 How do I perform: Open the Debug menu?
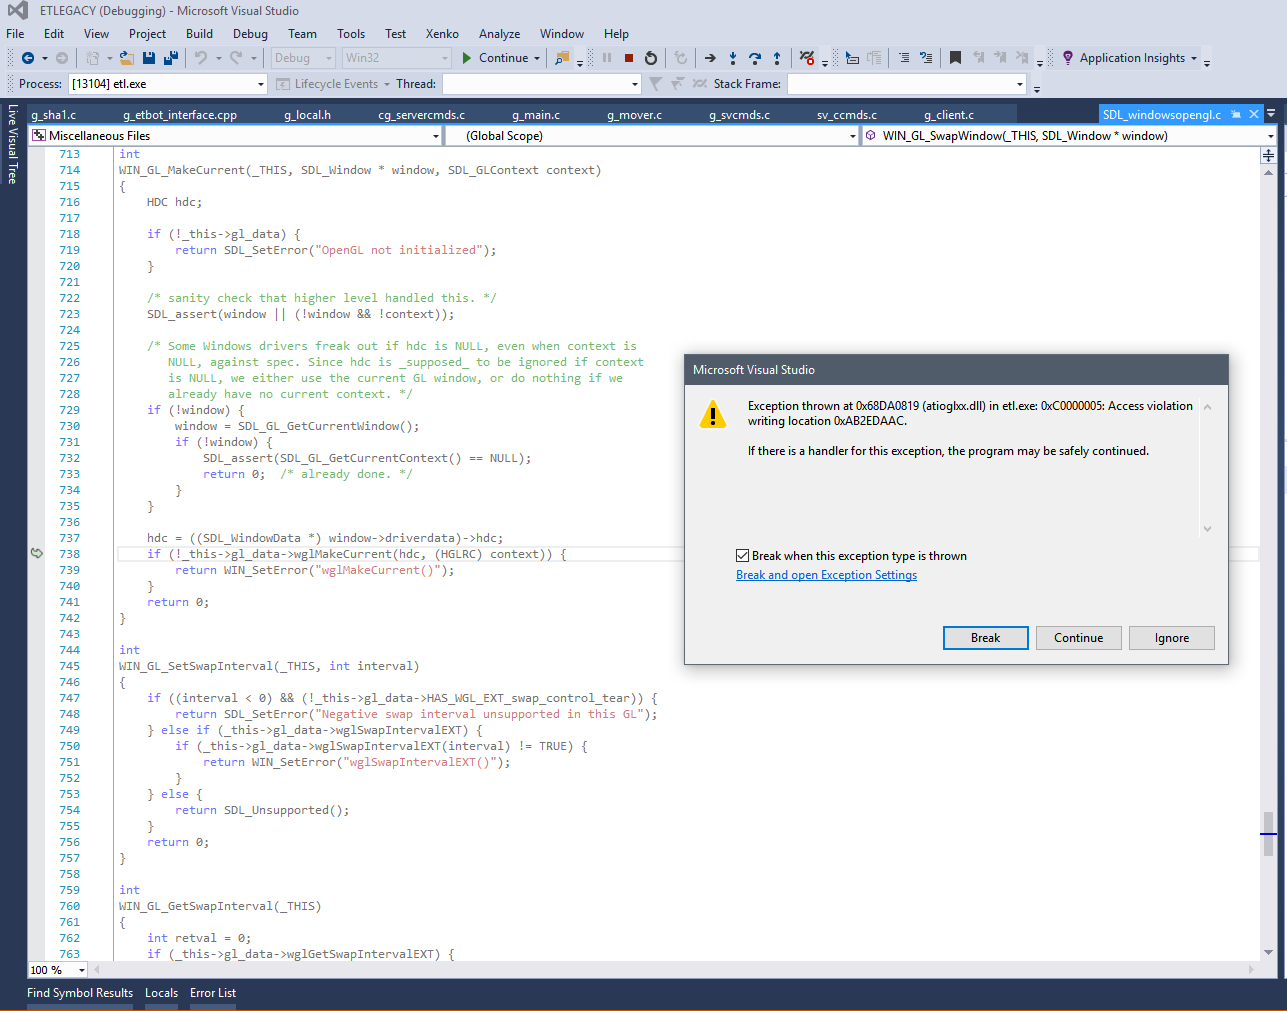click(250, 34)
